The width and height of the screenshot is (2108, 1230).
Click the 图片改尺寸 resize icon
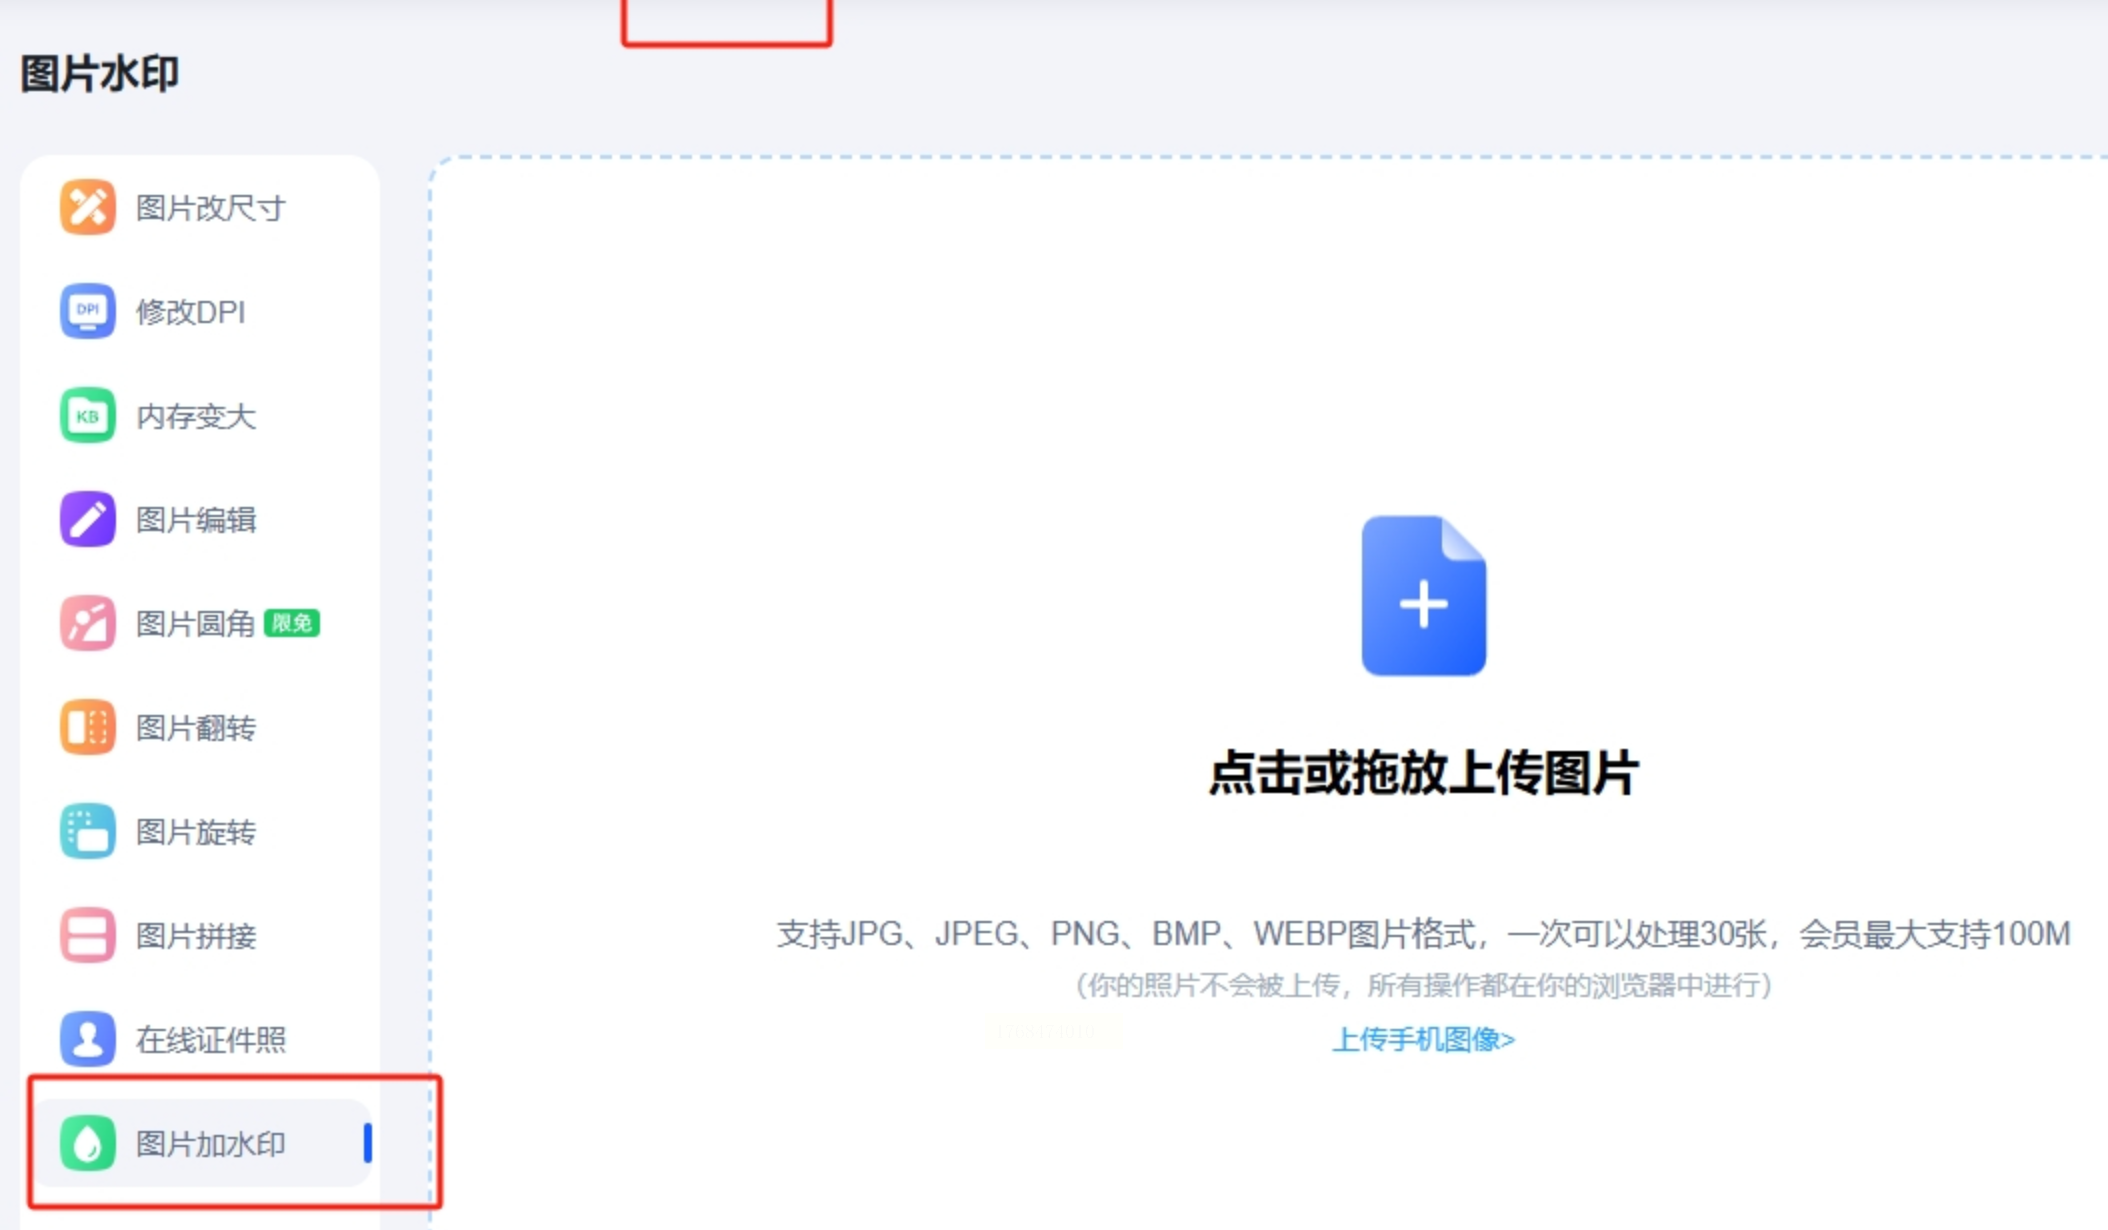pos(87,207)
